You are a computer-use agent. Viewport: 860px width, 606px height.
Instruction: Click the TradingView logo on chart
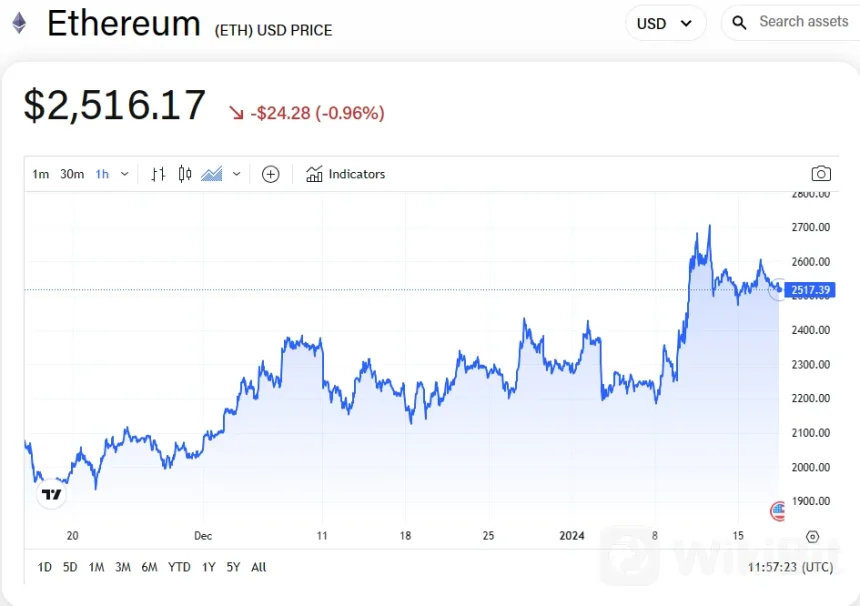pos(51,494)
